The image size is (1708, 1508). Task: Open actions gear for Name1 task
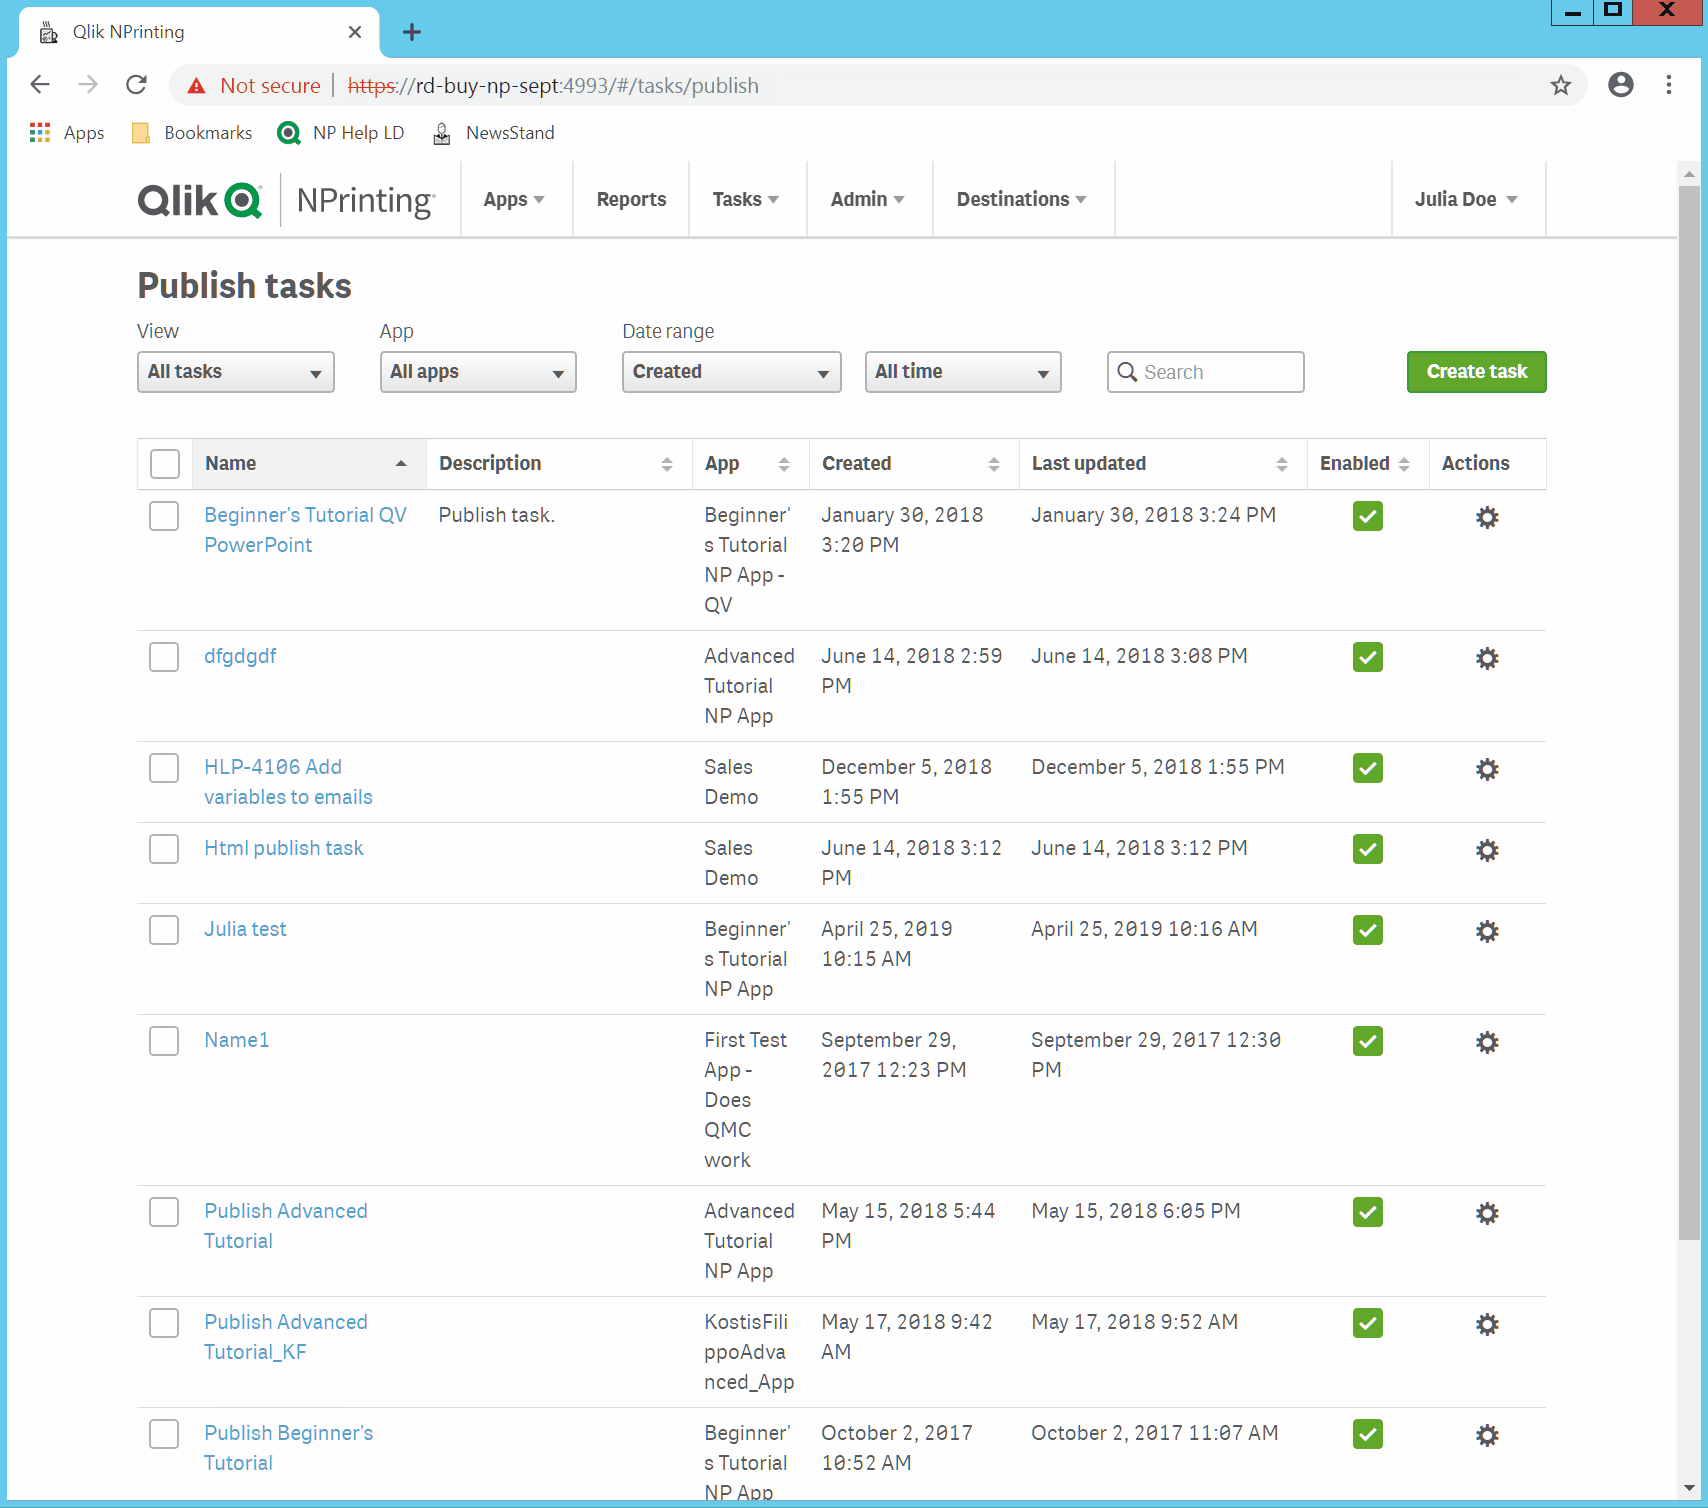point(1487,1042)
